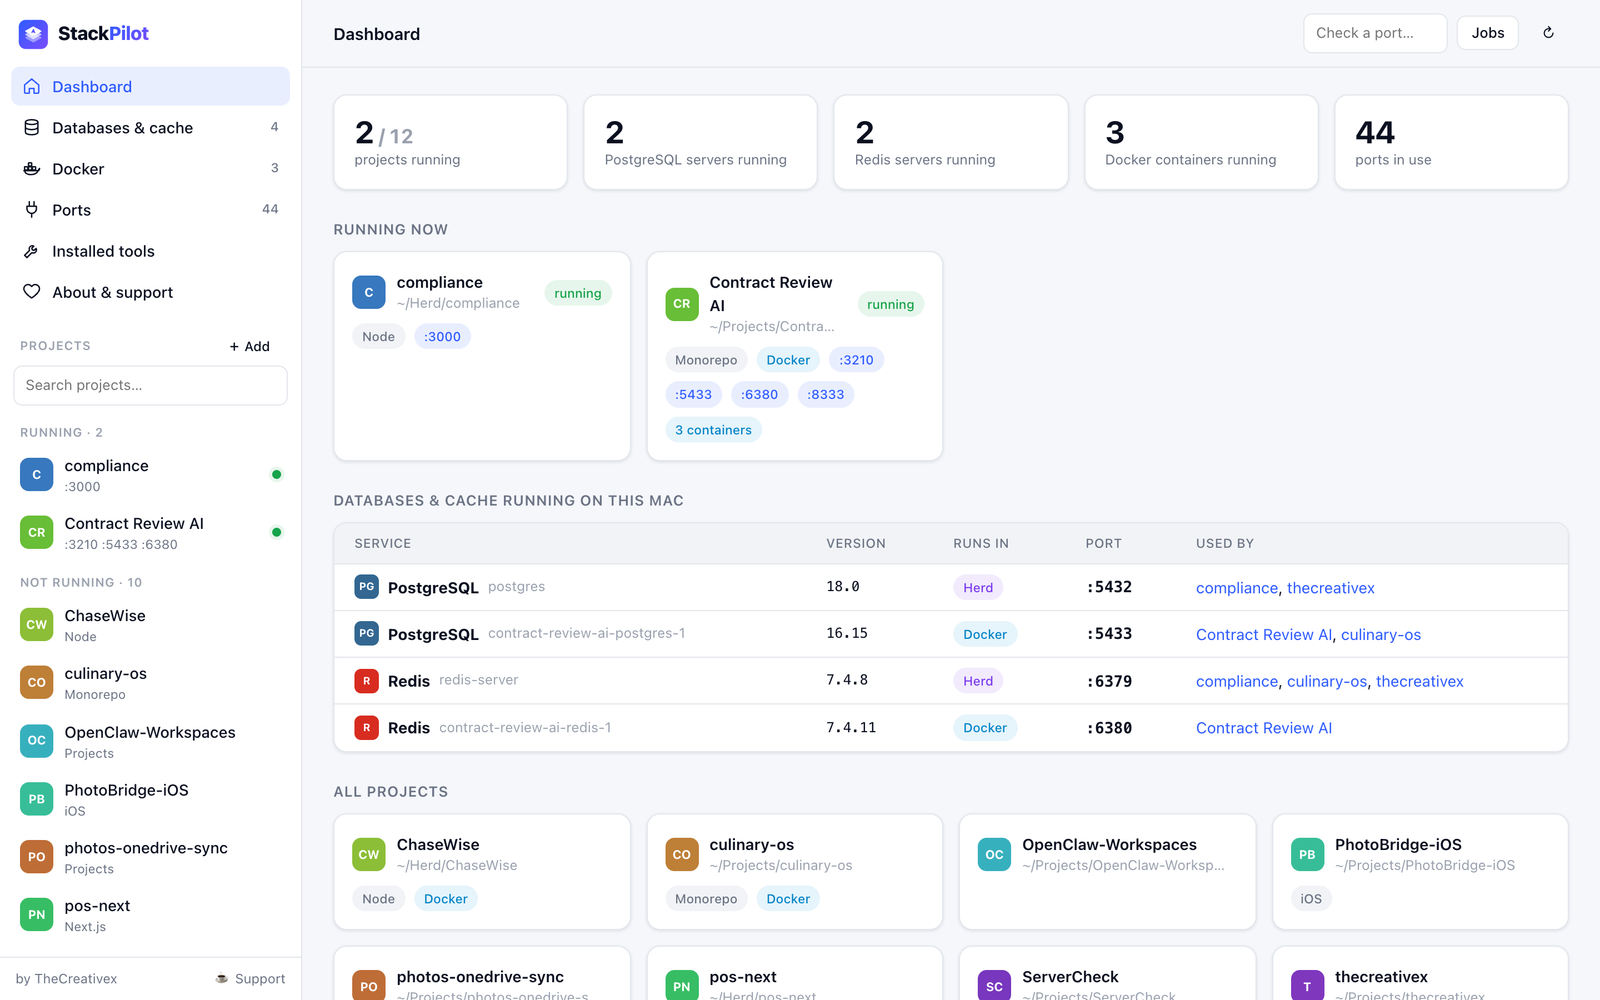Click the :6379 port cell

(x=1109, y=681)
